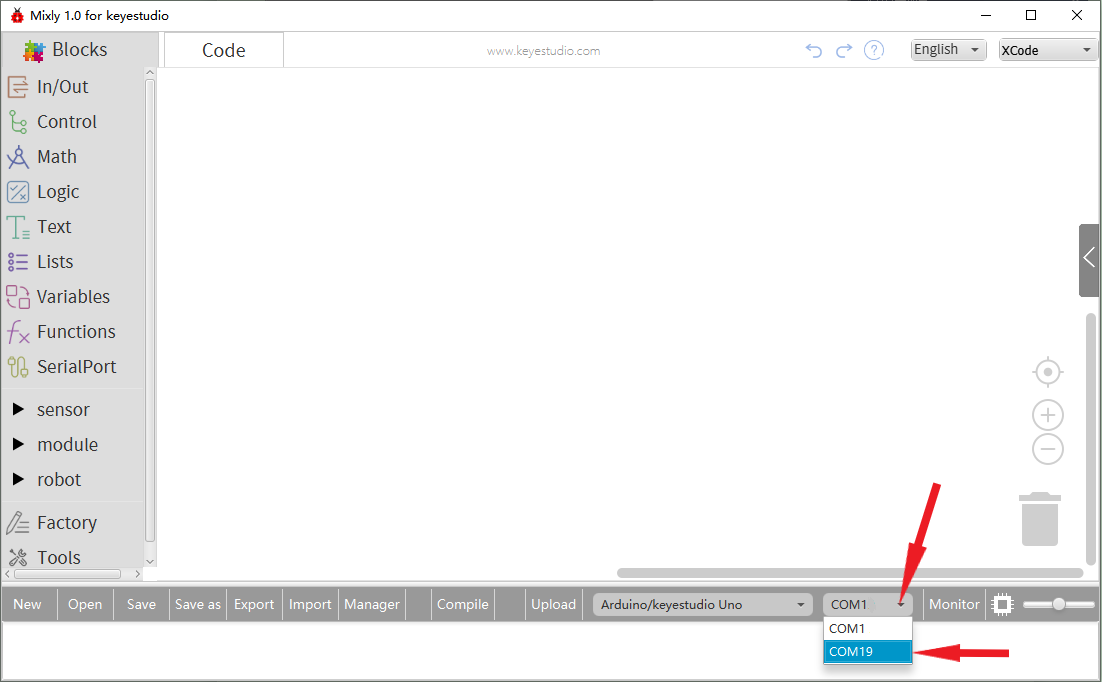Image resolution: width=1102 pixels, height=682 pixels.
Task: Click the Compile button
Action: [x=462, y=605]
